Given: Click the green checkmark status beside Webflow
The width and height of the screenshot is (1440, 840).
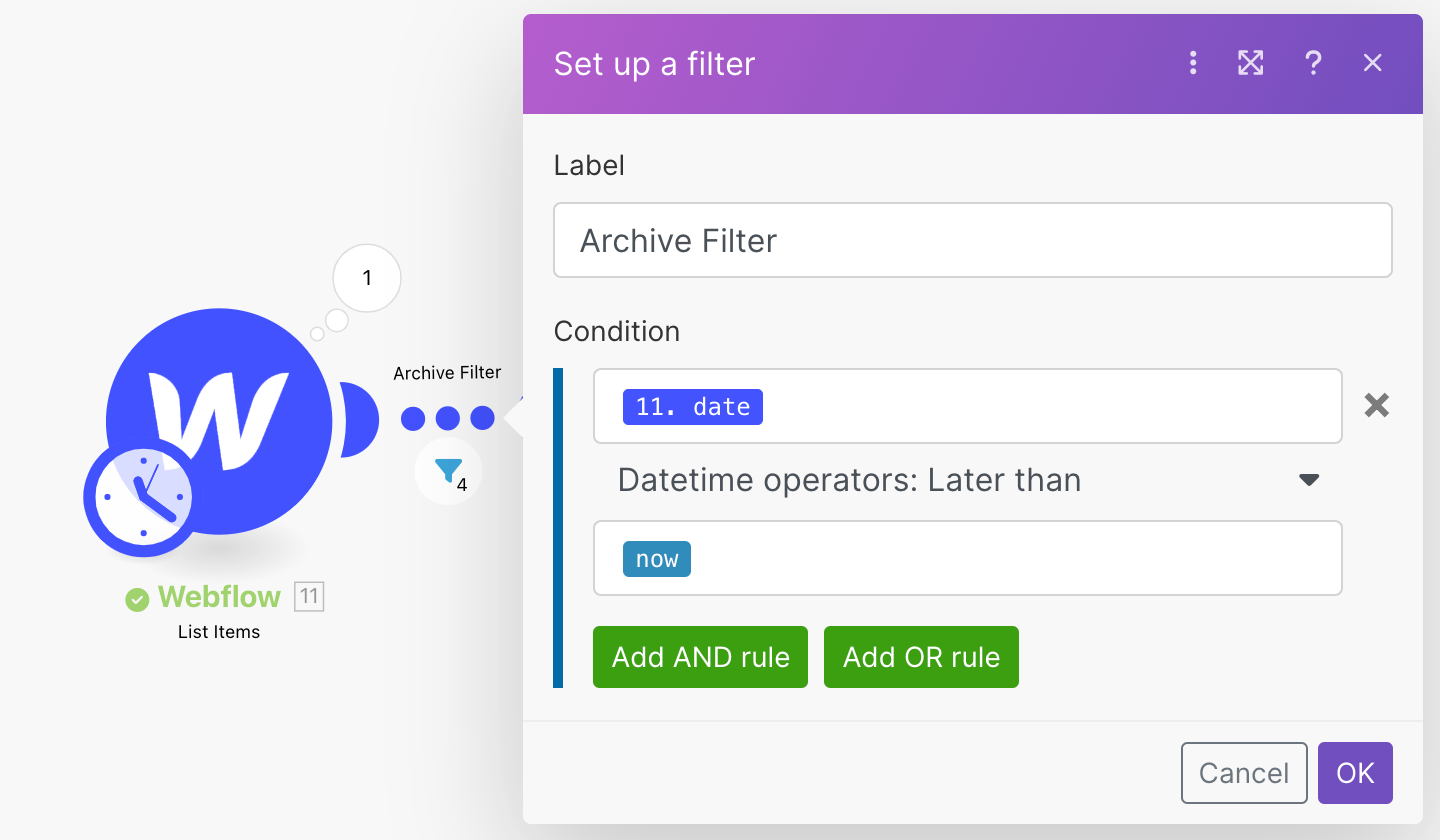Looking at the screenshot, I should pos(137,599).
